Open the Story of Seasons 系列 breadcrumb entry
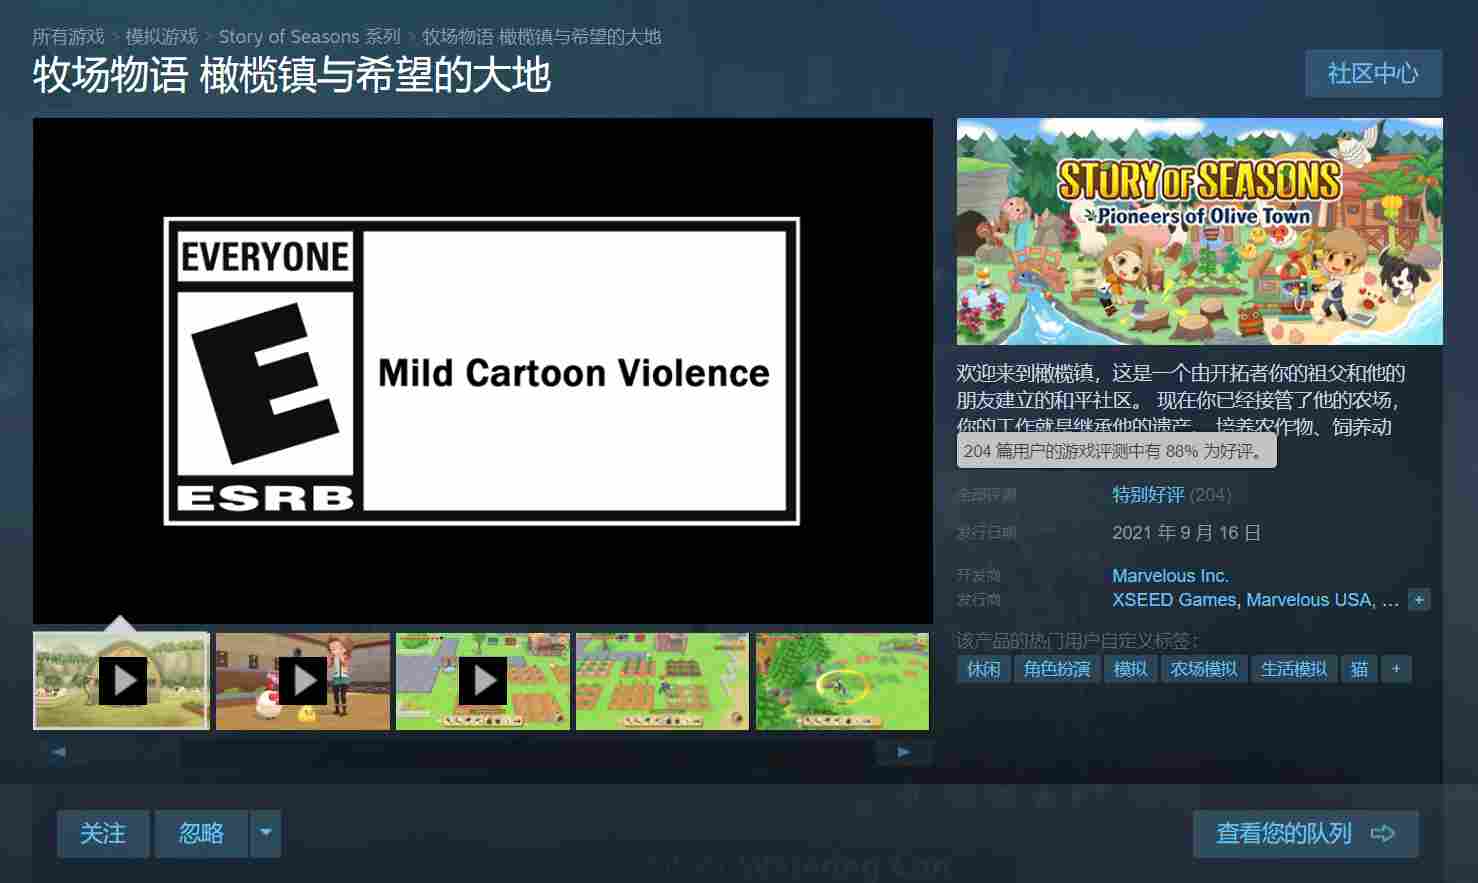This screenshot has width=1478, height=883. 309,36
